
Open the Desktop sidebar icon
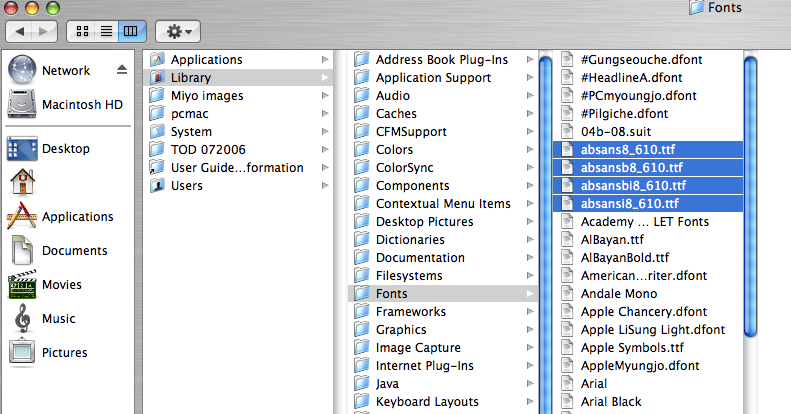click(x=22, y=149)
